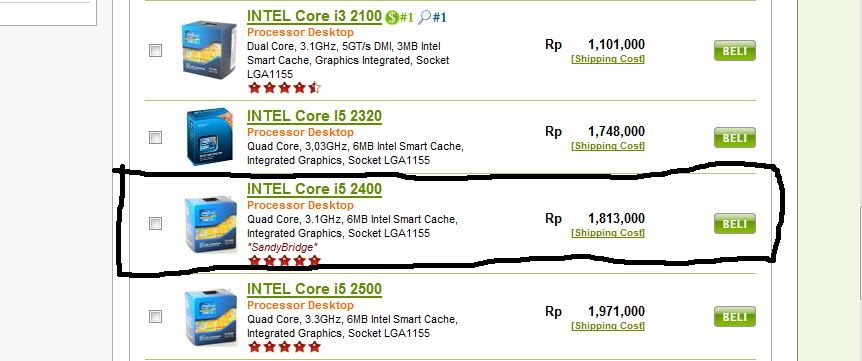The width and height of the screenshot is (862, 361).
Task: Click BELI button for Core I5 2320
Action: click(x=735, y=137)
